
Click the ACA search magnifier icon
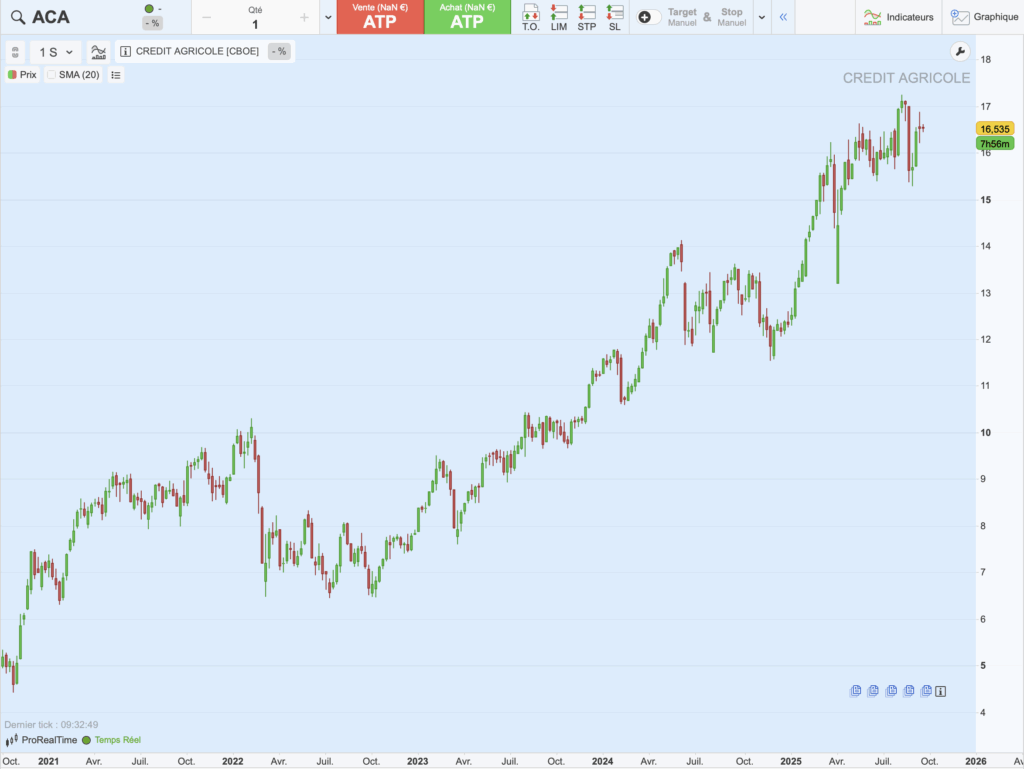(x=17, y=17)
